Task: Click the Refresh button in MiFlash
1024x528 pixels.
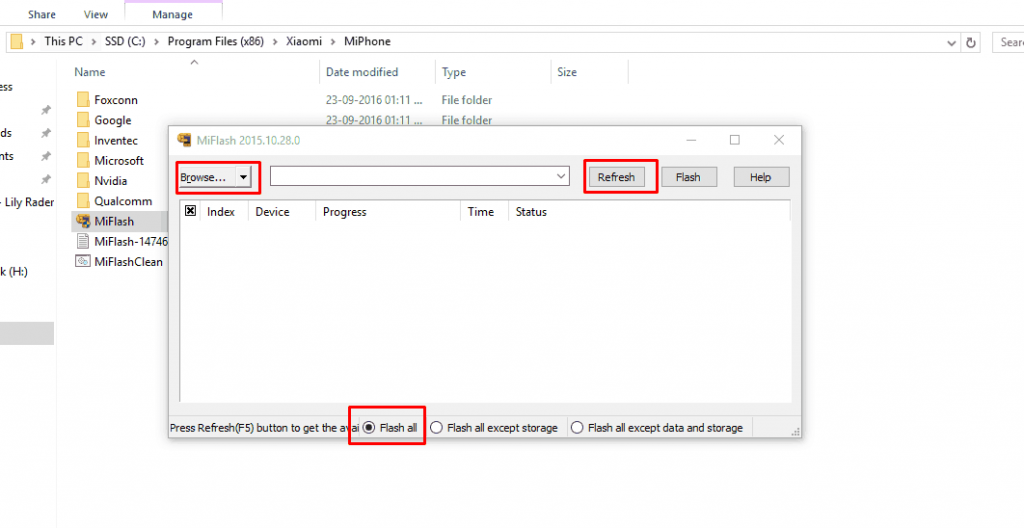Action: click(x=616, y=177)
